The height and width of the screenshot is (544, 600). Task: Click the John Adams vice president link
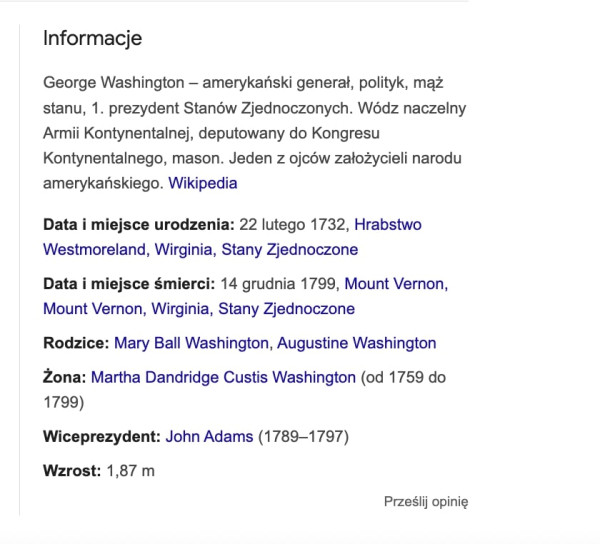[209, 437]
